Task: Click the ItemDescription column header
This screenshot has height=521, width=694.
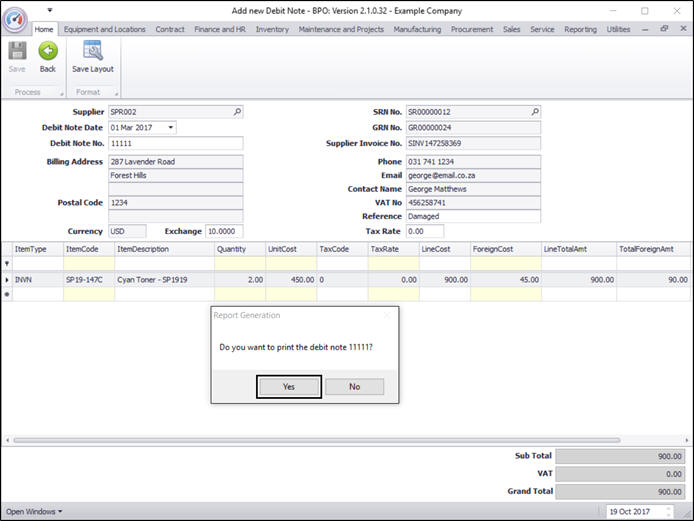Action: [164, 249]
